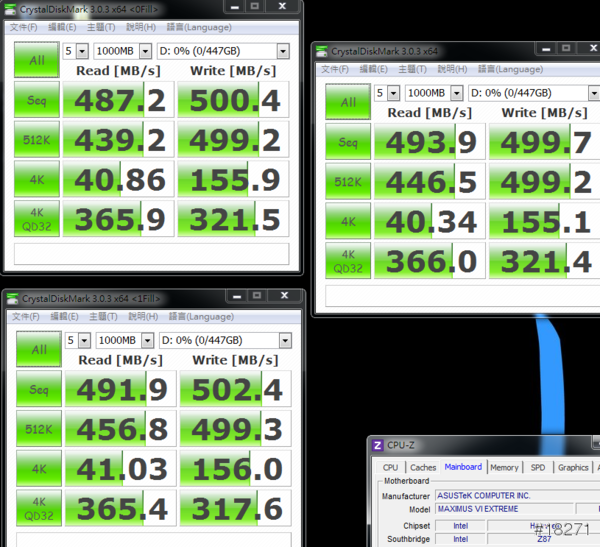
Task: Expand drive D: selector in the 1Fill window
Action: click(285, 340)
